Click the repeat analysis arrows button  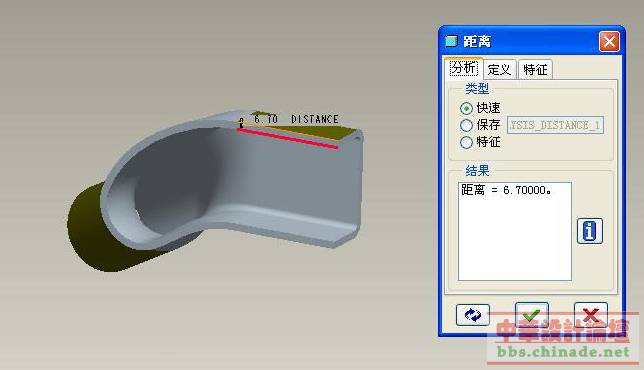473,315
